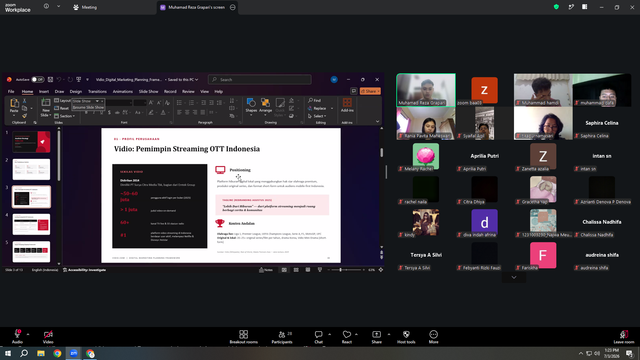Switch to Slide Show tab
The image size is (640, 360).
tap(148, 91)
